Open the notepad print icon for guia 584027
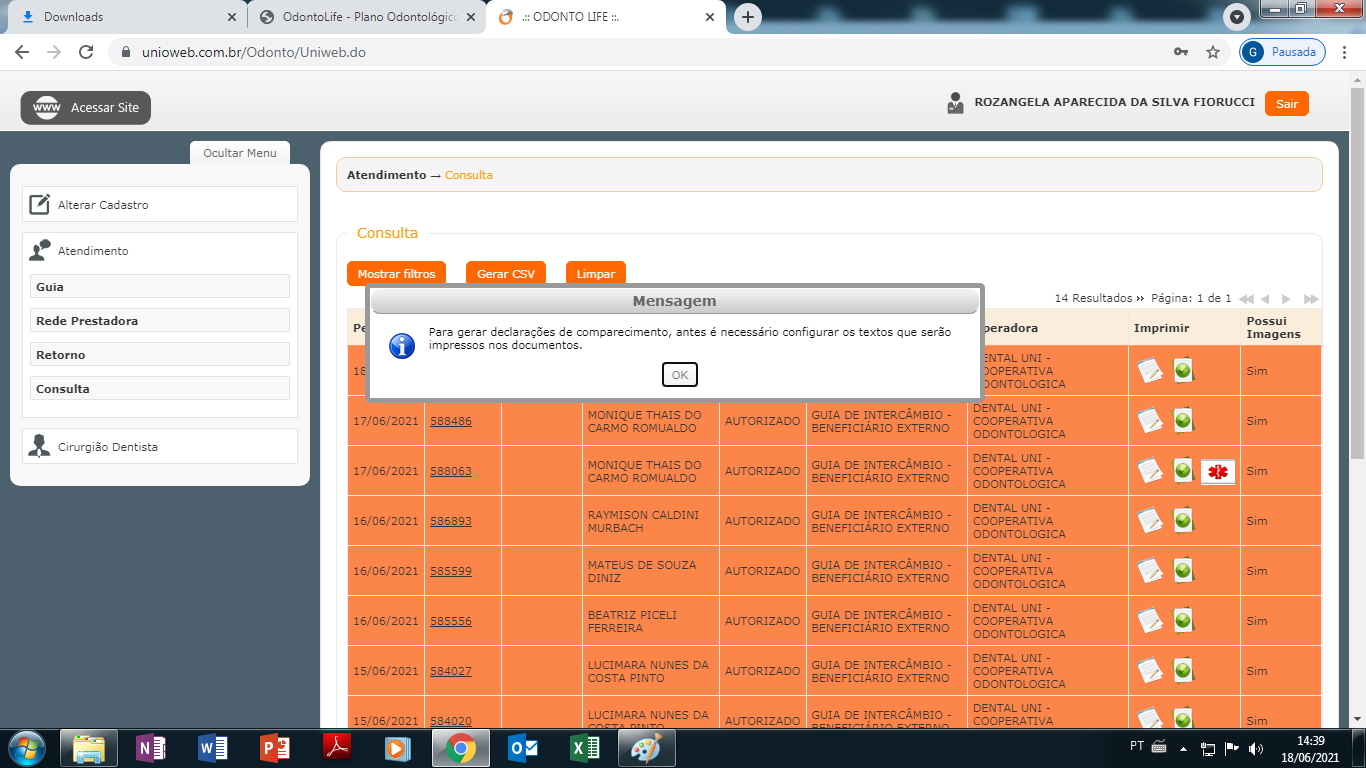1366x768 pixels. (1150, 671)
